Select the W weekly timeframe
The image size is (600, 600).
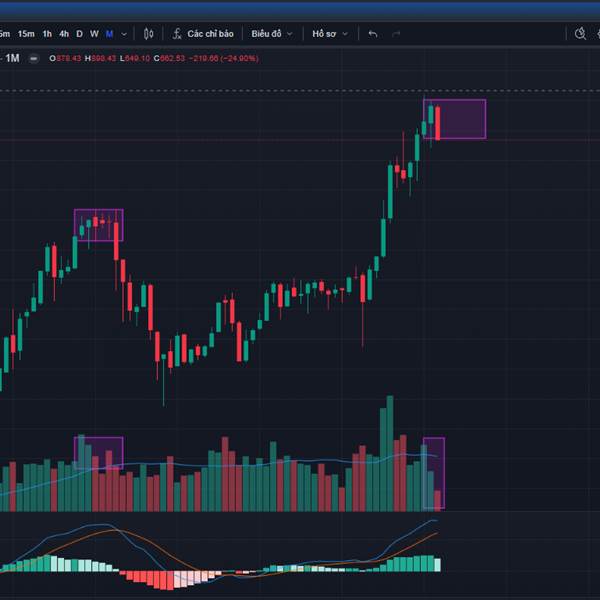click(94, 34)
